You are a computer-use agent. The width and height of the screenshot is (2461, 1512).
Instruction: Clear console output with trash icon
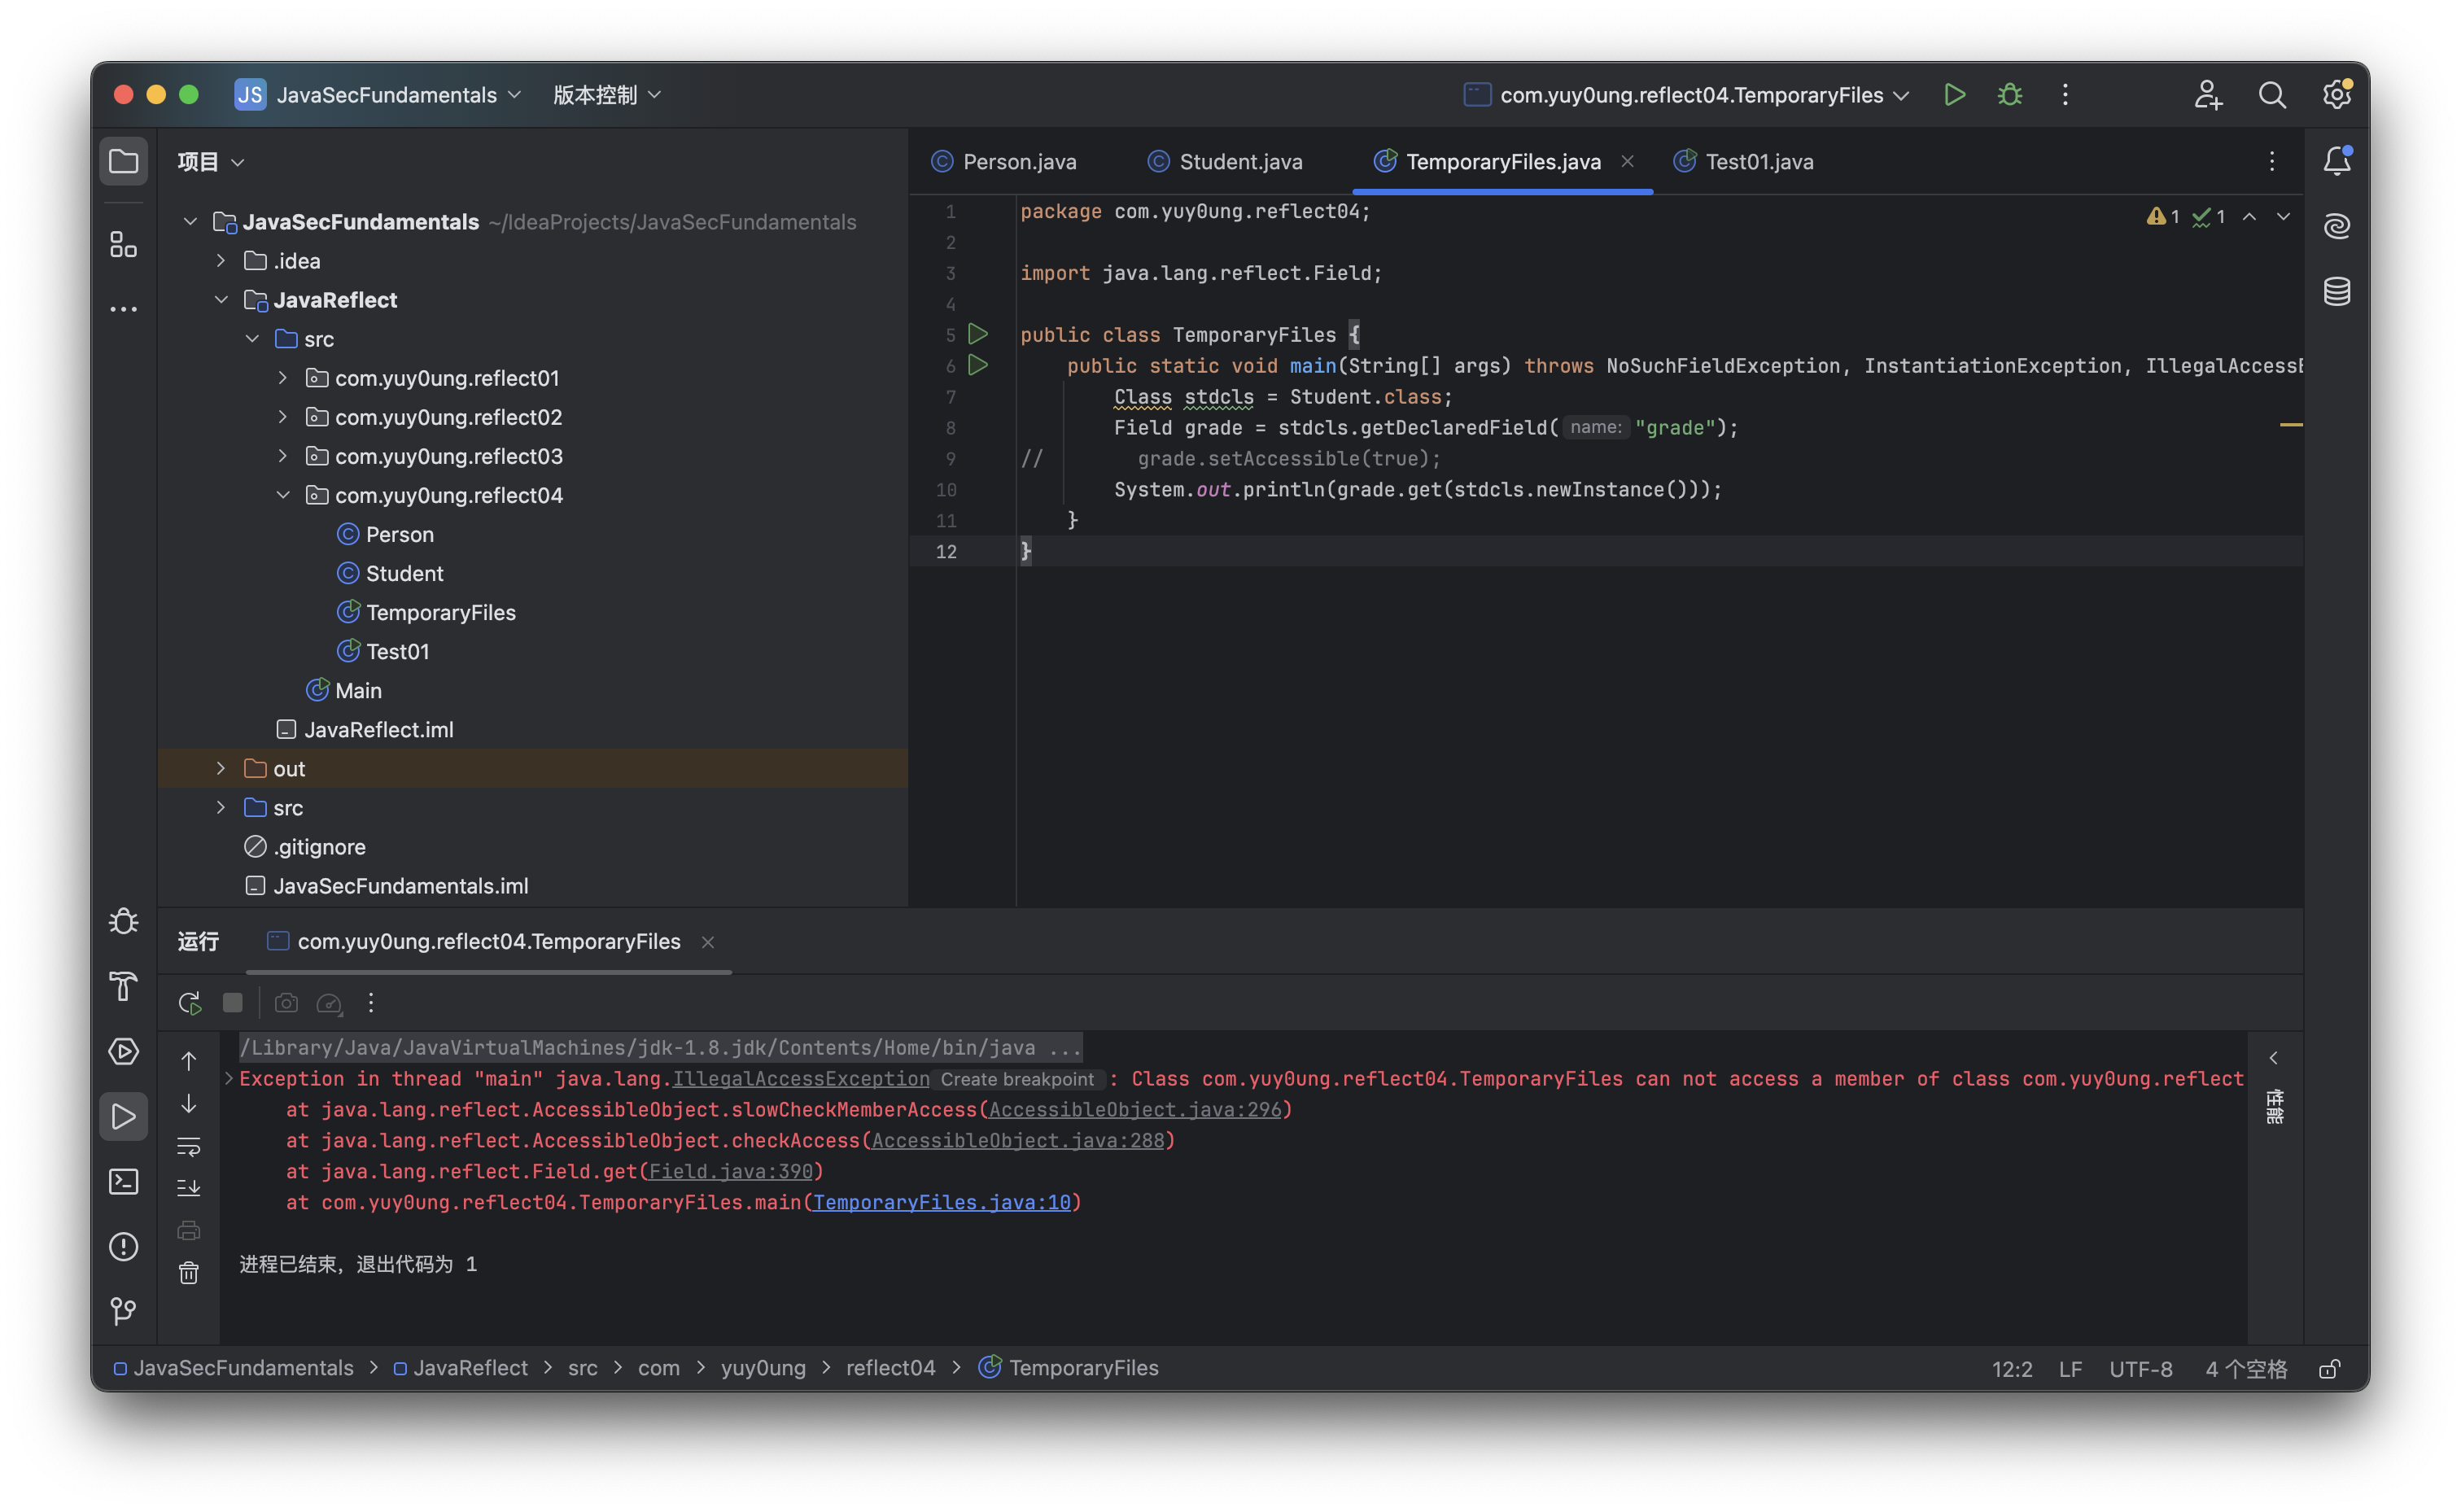coord(189,1273)
